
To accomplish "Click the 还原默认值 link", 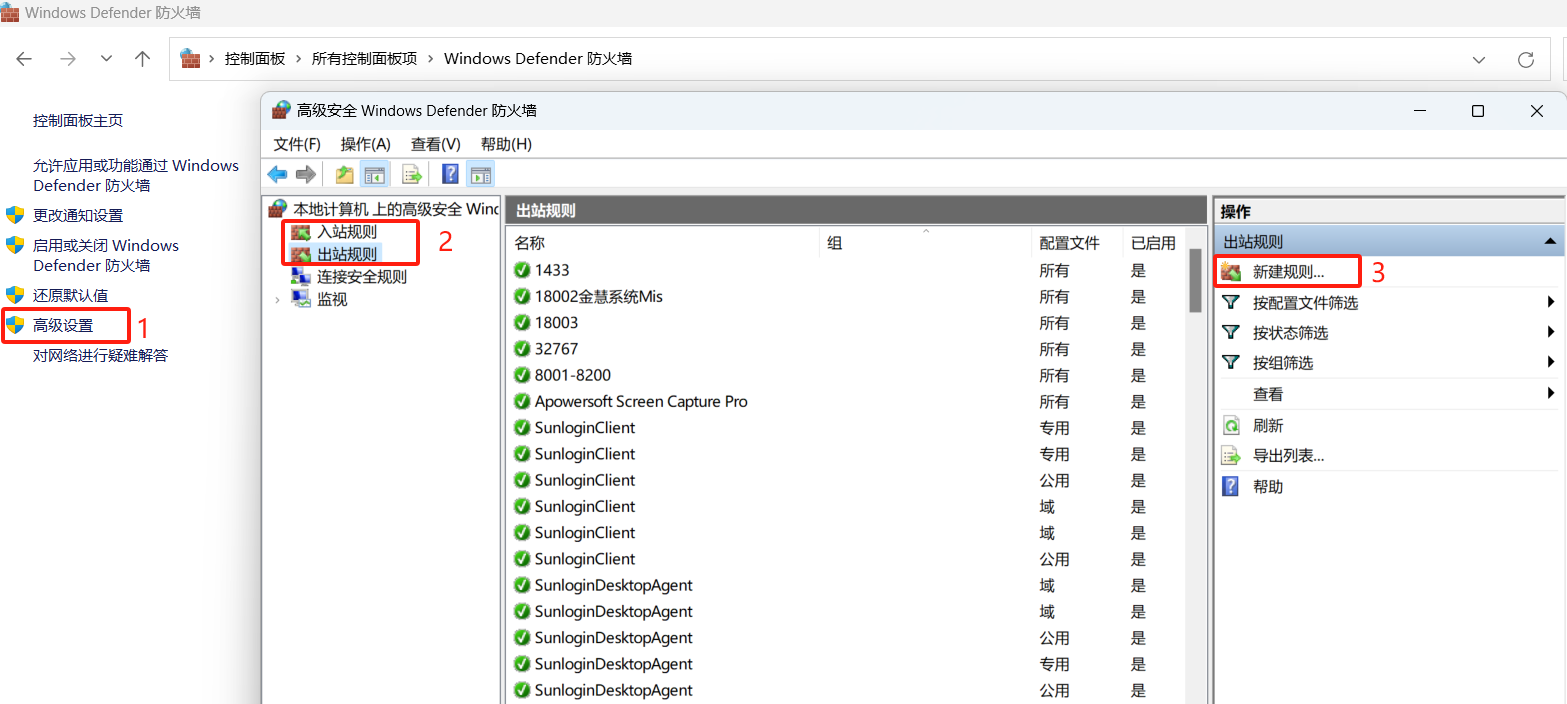I will coord(70,295).
